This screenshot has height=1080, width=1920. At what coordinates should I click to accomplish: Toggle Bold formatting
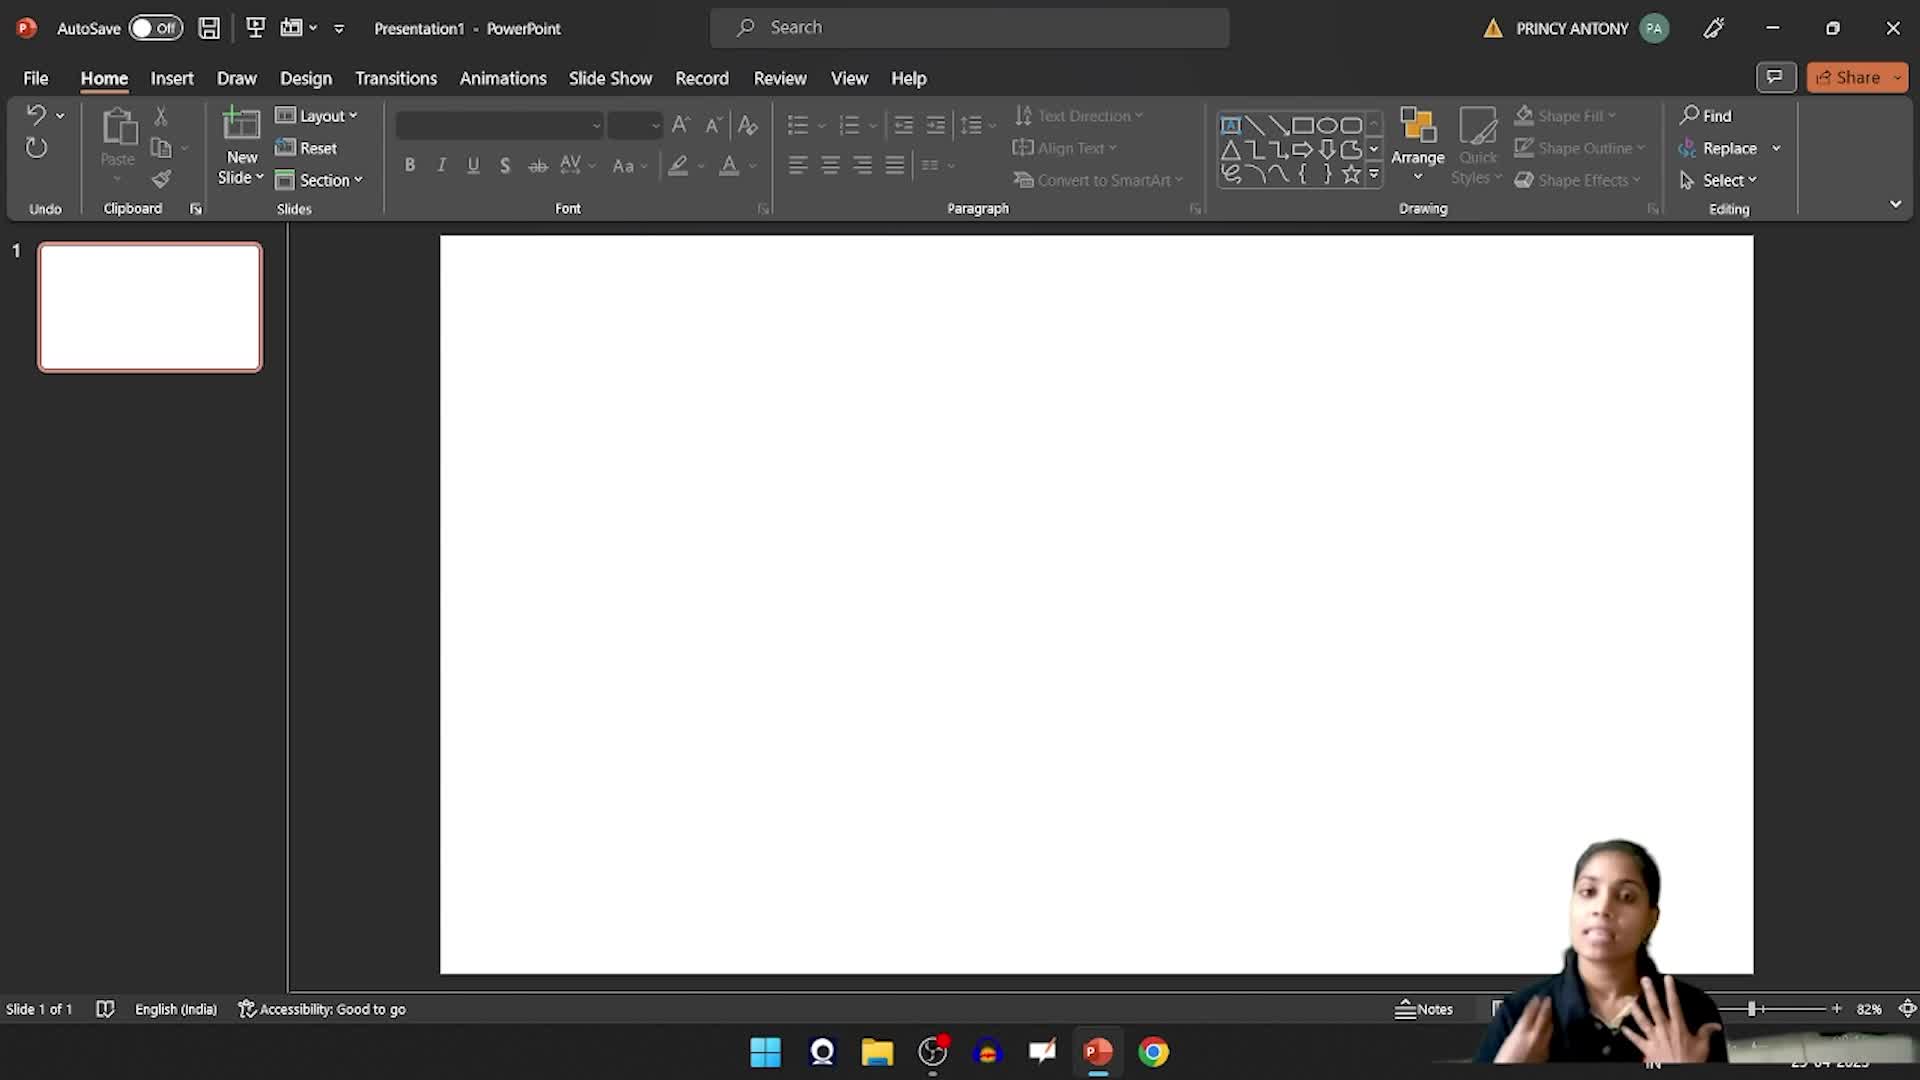coord(409,166)
